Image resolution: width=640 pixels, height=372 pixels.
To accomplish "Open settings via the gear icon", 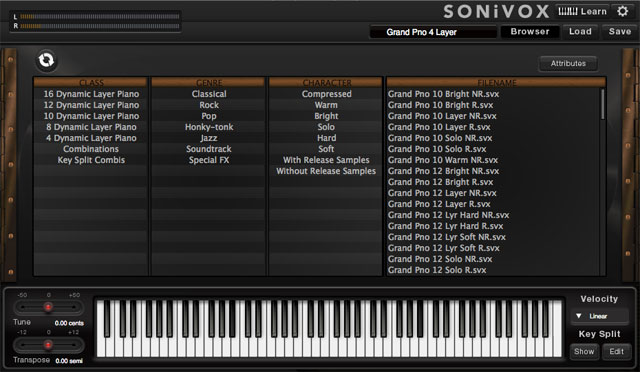I will pyautogui.click(x=622, y=11).
